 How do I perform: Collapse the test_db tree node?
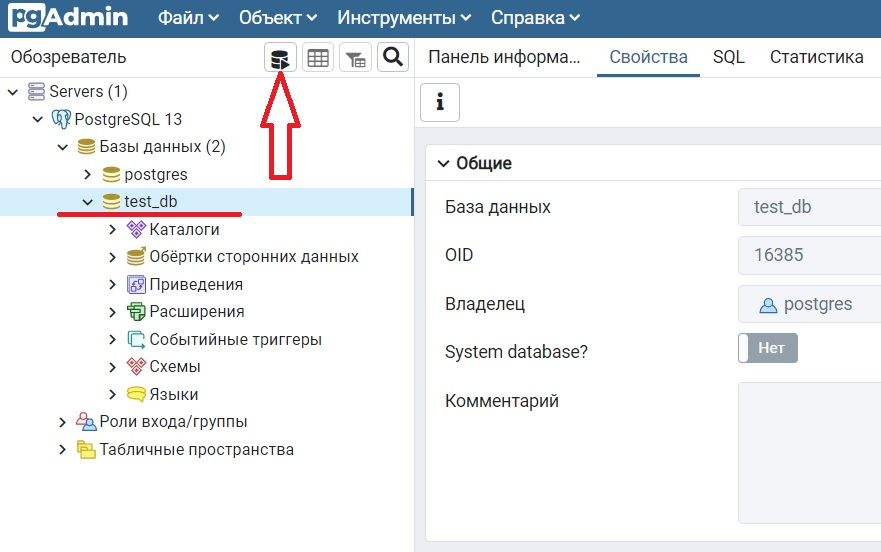click(x=88, y=202)
